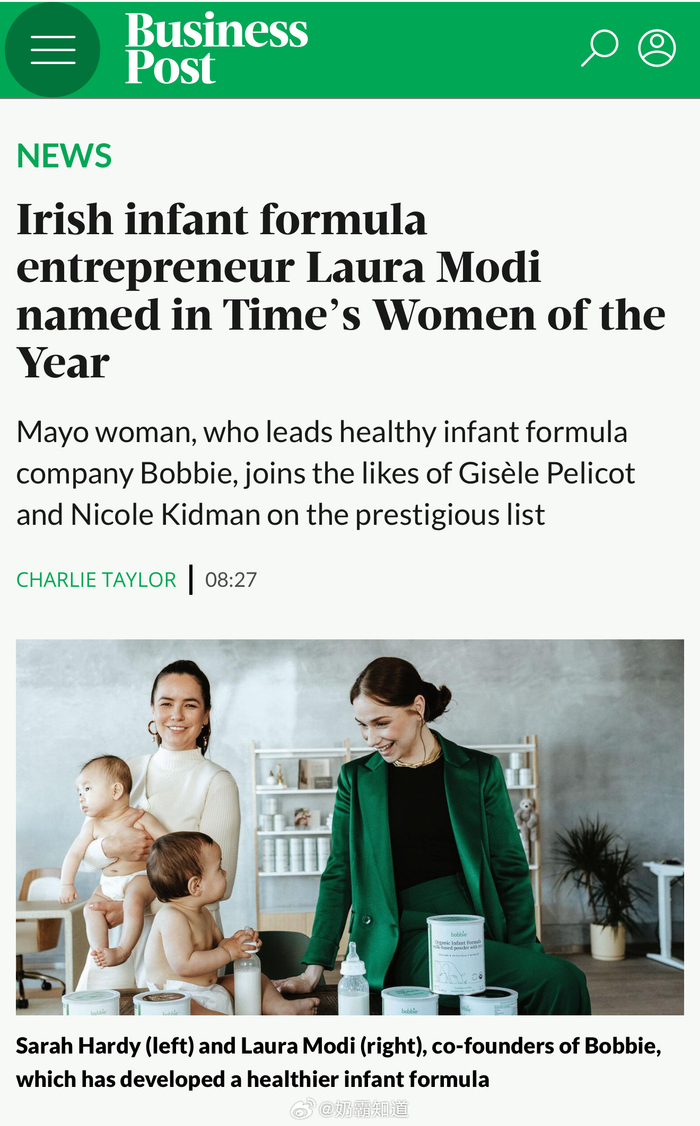Click the Laura Modi article headline

pyautogui.click(x=340, y=290)
